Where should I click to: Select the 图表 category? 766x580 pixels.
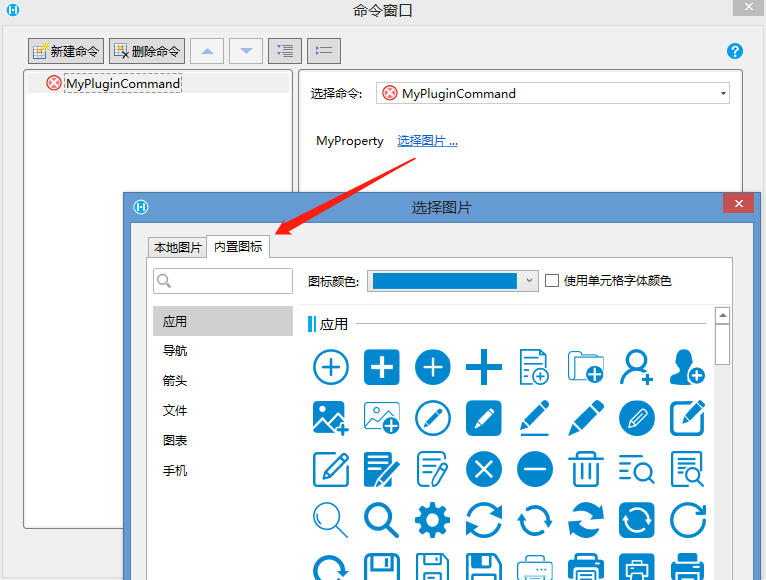click(x=175, y=440)
